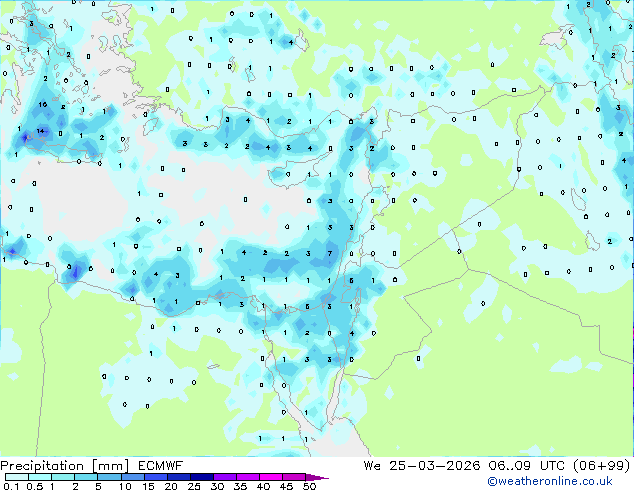Image resolution: width=634 pixels, height=490 pixels.
Task: Select magenta legend swatch for 40–45 mm
Action: pyautogui.click(x=271, y=477)
